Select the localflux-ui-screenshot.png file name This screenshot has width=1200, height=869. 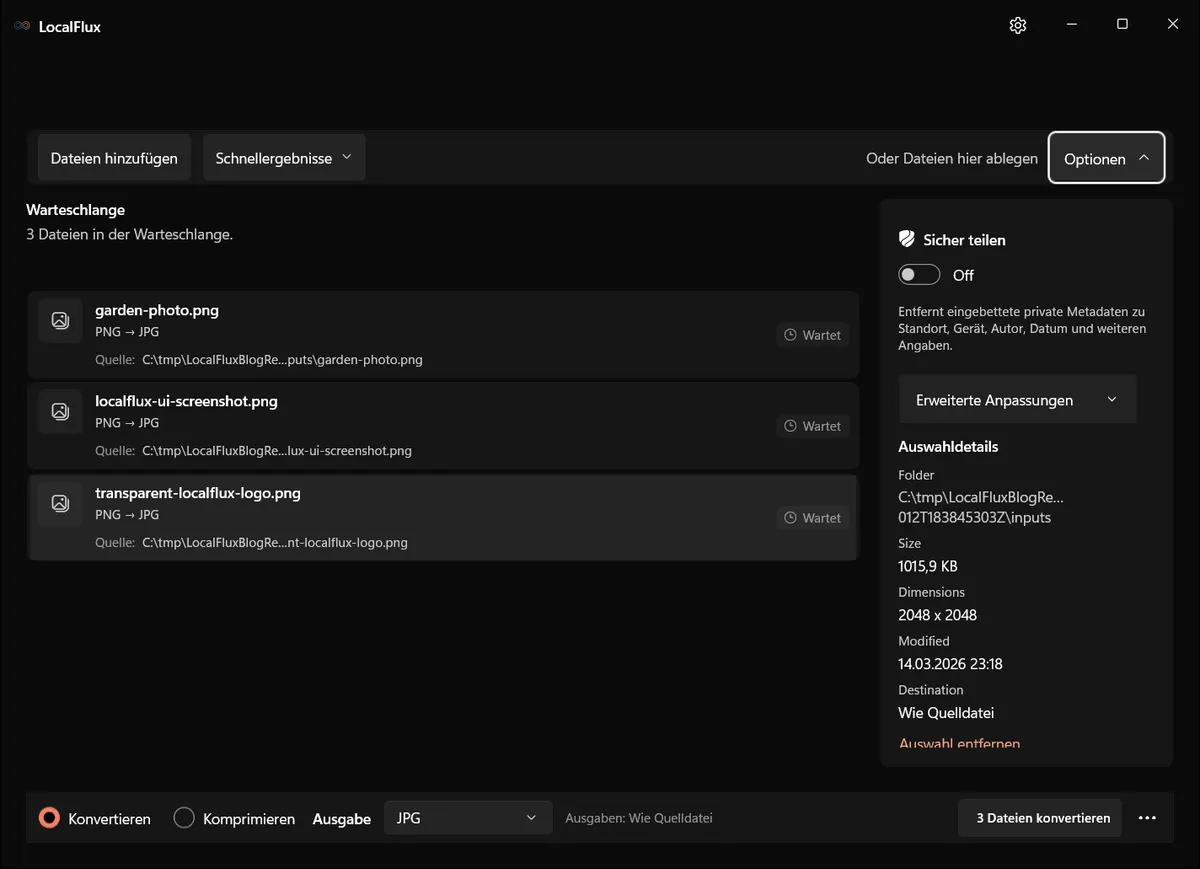[x=186, y=401]
